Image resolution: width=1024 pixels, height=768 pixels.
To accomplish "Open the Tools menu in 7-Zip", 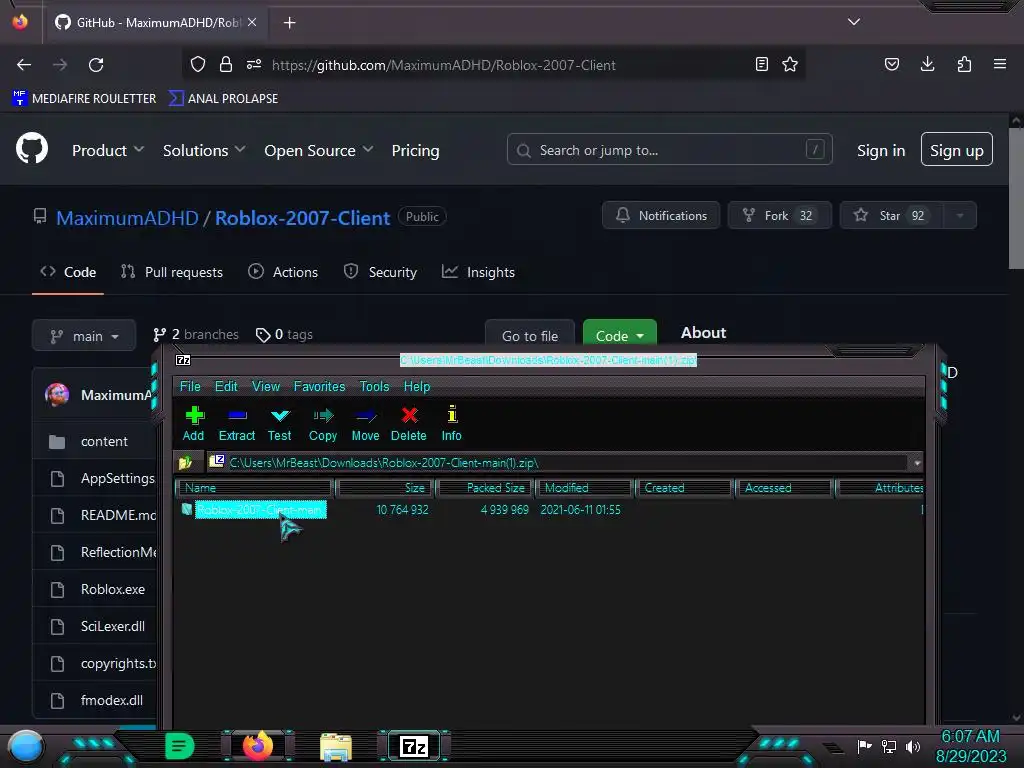I will click(374, 386).
